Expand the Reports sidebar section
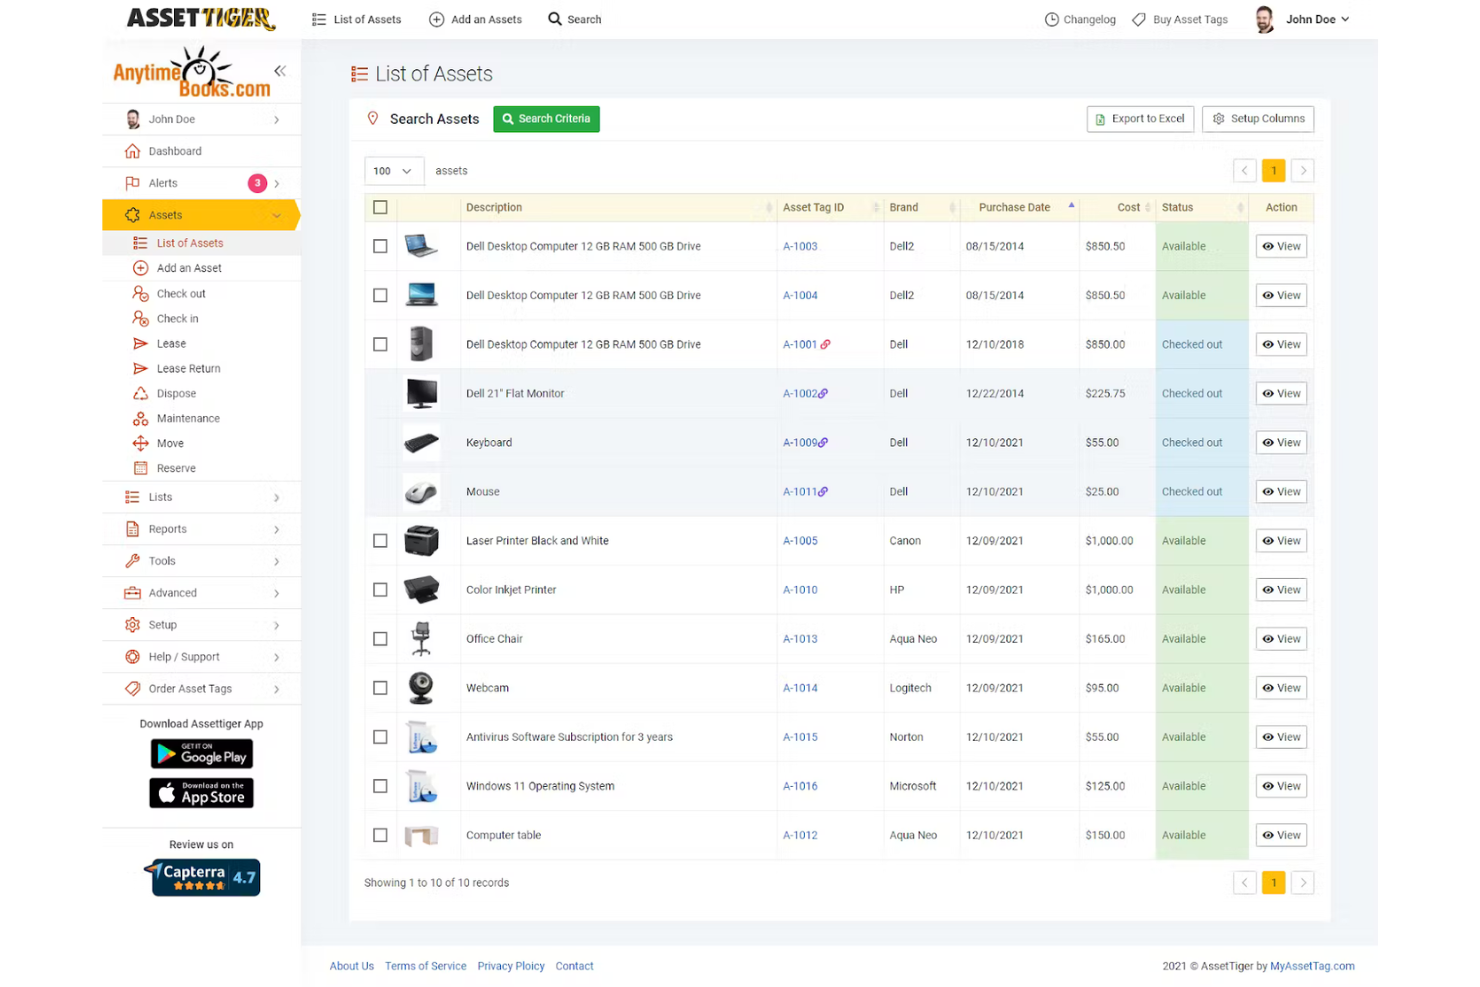This screenshot has width=1480, height=987. point(200,529)
